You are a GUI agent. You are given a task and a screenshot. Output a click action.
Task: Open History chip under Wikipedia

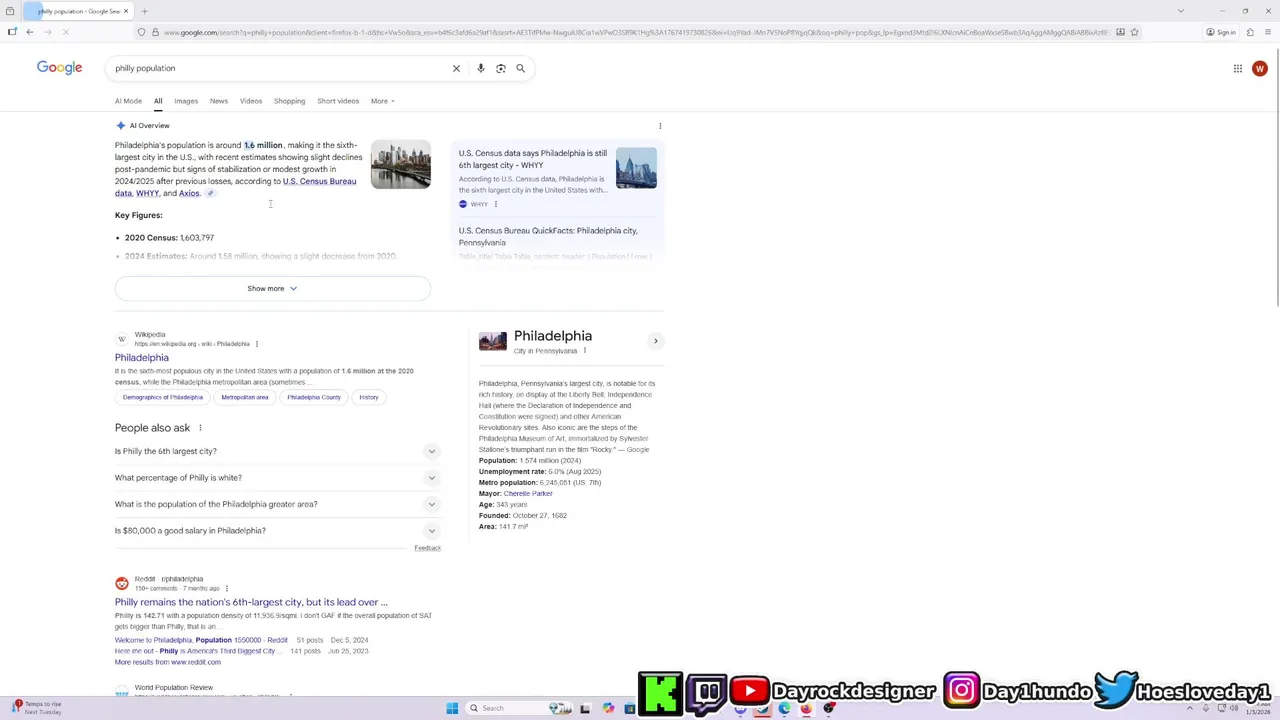[x=369, y=397]
